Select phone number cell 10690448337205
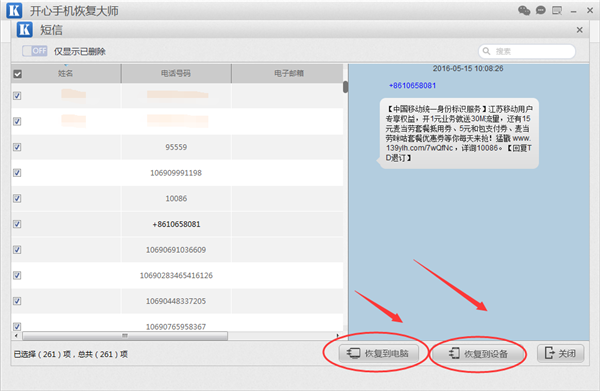Screen dimensions: 600x391 pos(176,301)
